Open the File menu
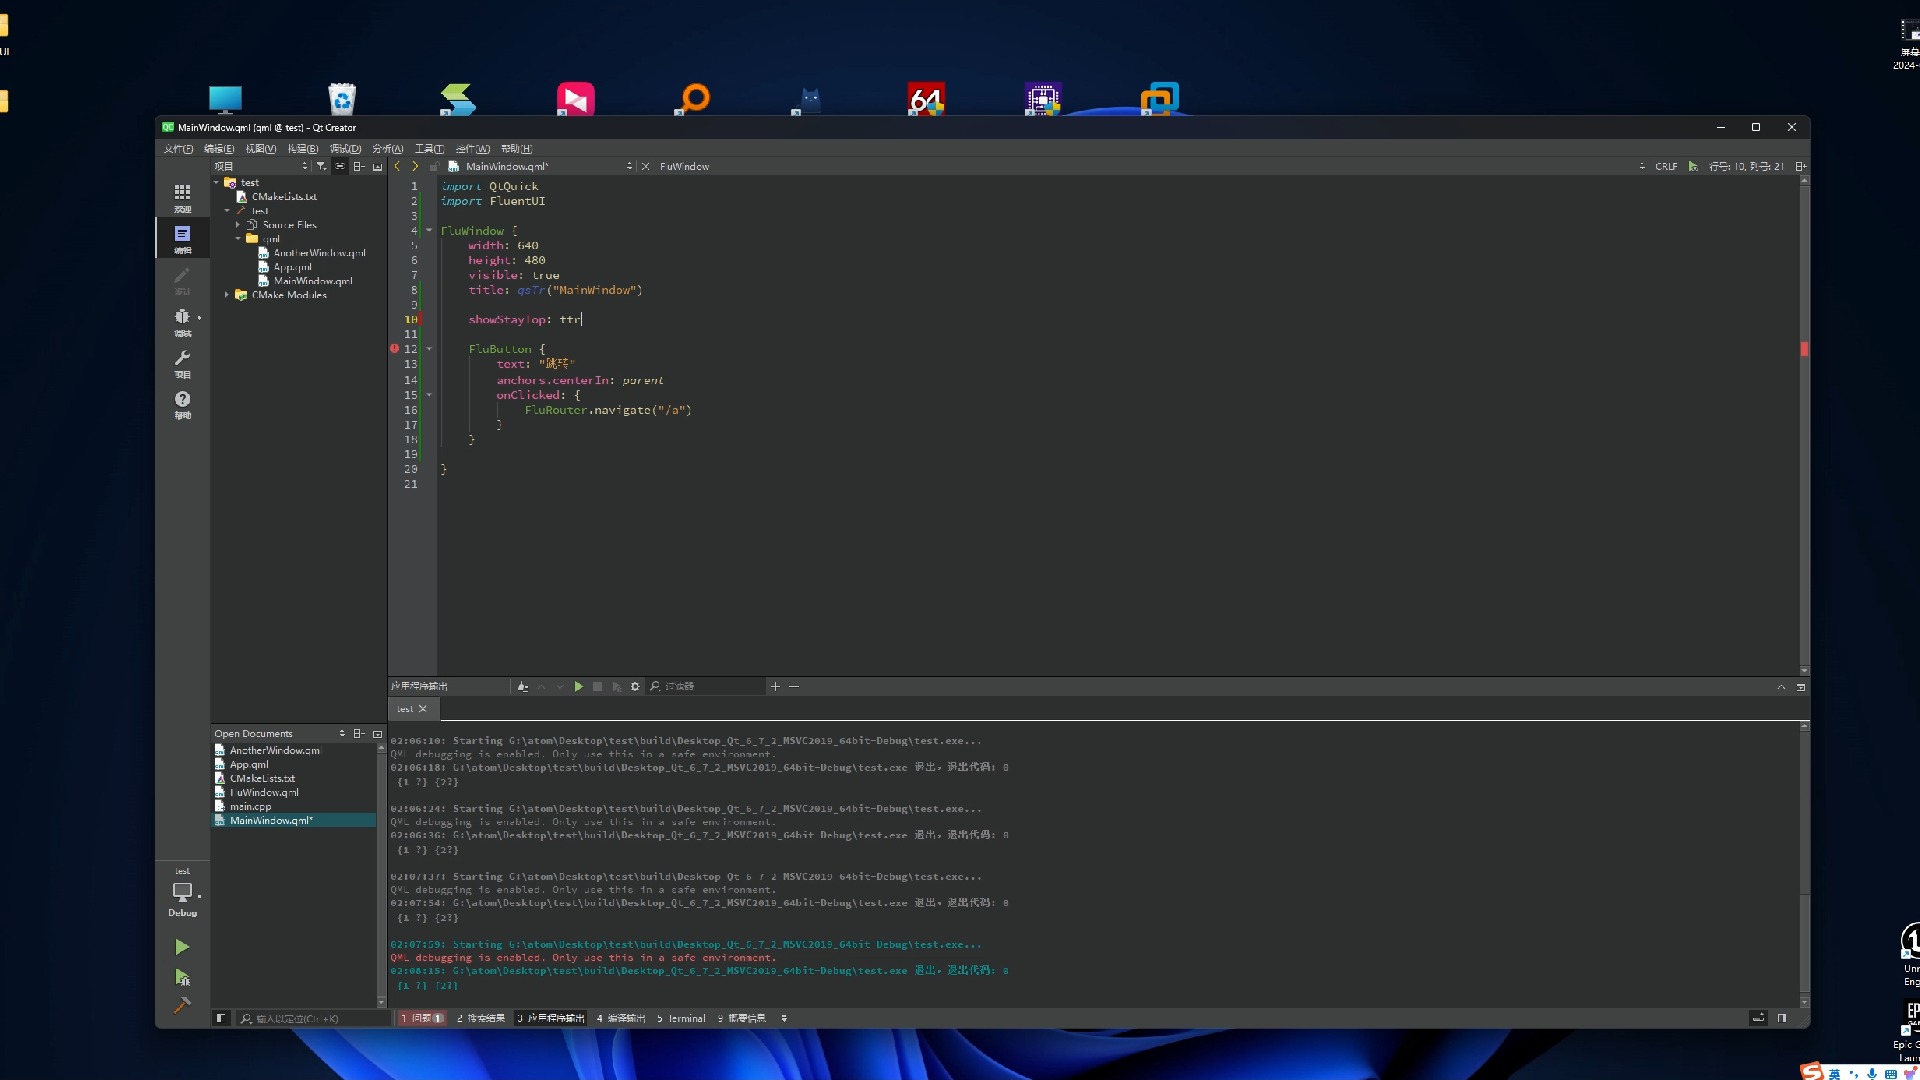This screenshot has width=1920, height=1080. [x=178, y=148]
